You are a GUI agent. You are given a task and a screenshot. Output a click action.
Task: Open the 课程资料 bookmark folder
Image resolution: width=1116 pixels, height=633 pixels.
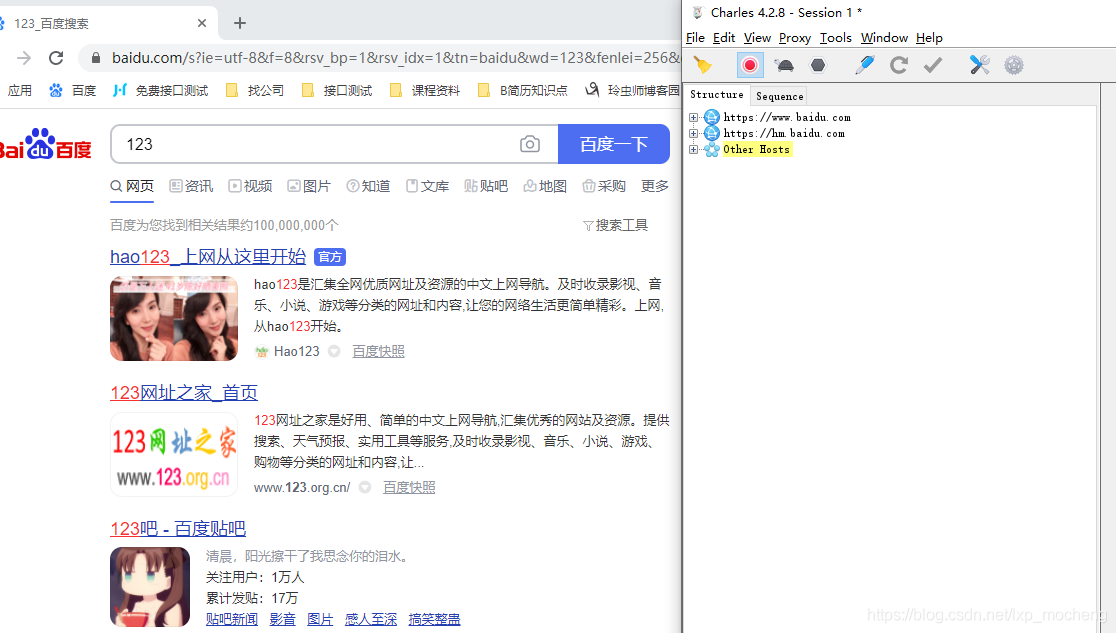click(425, 90)
